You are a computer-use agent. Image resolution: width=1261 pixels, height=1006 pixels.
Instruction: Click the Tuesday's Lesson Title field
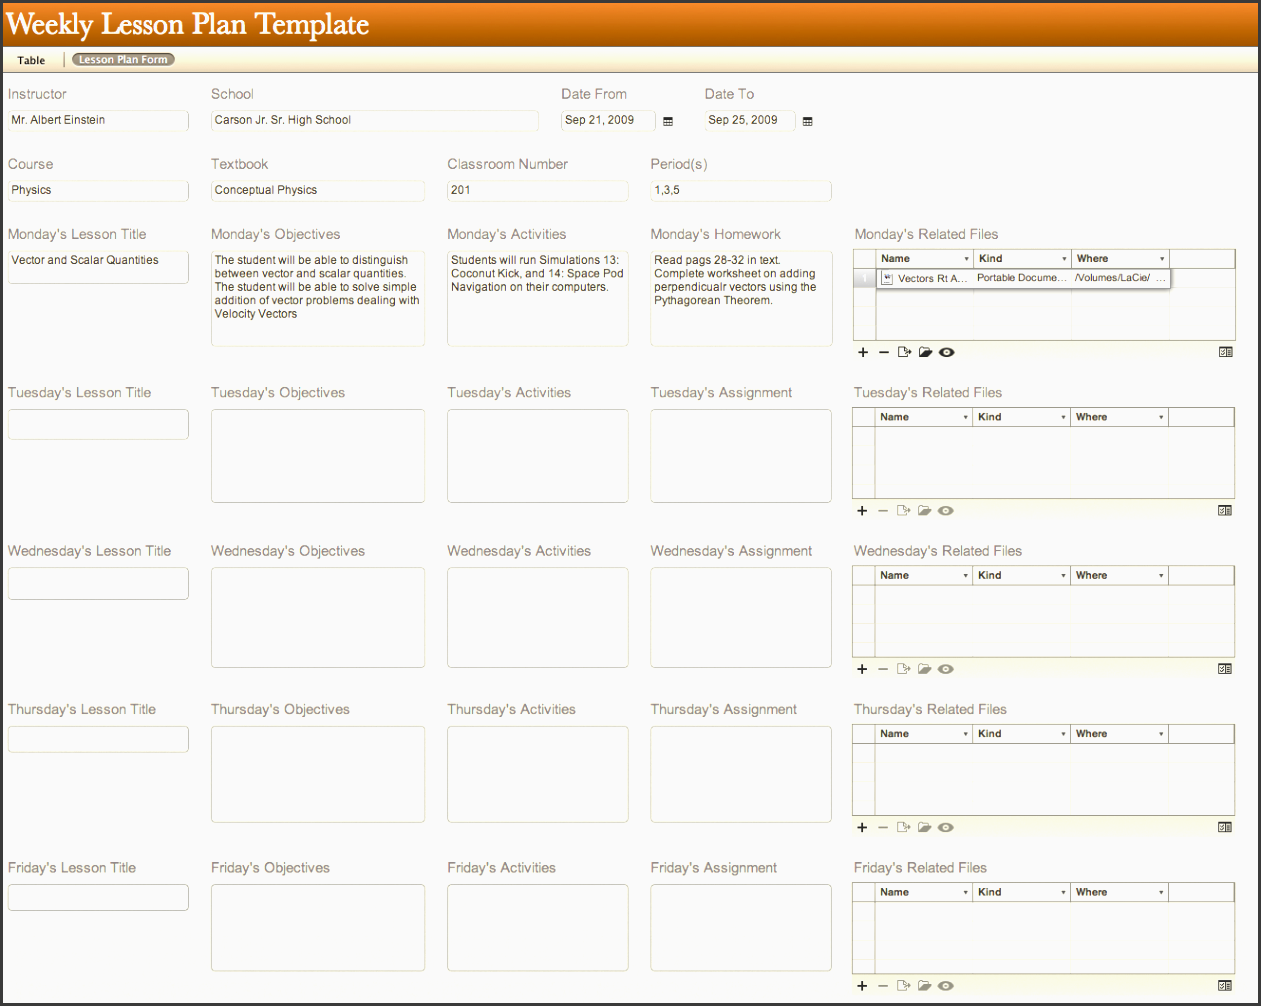point(98,424)
